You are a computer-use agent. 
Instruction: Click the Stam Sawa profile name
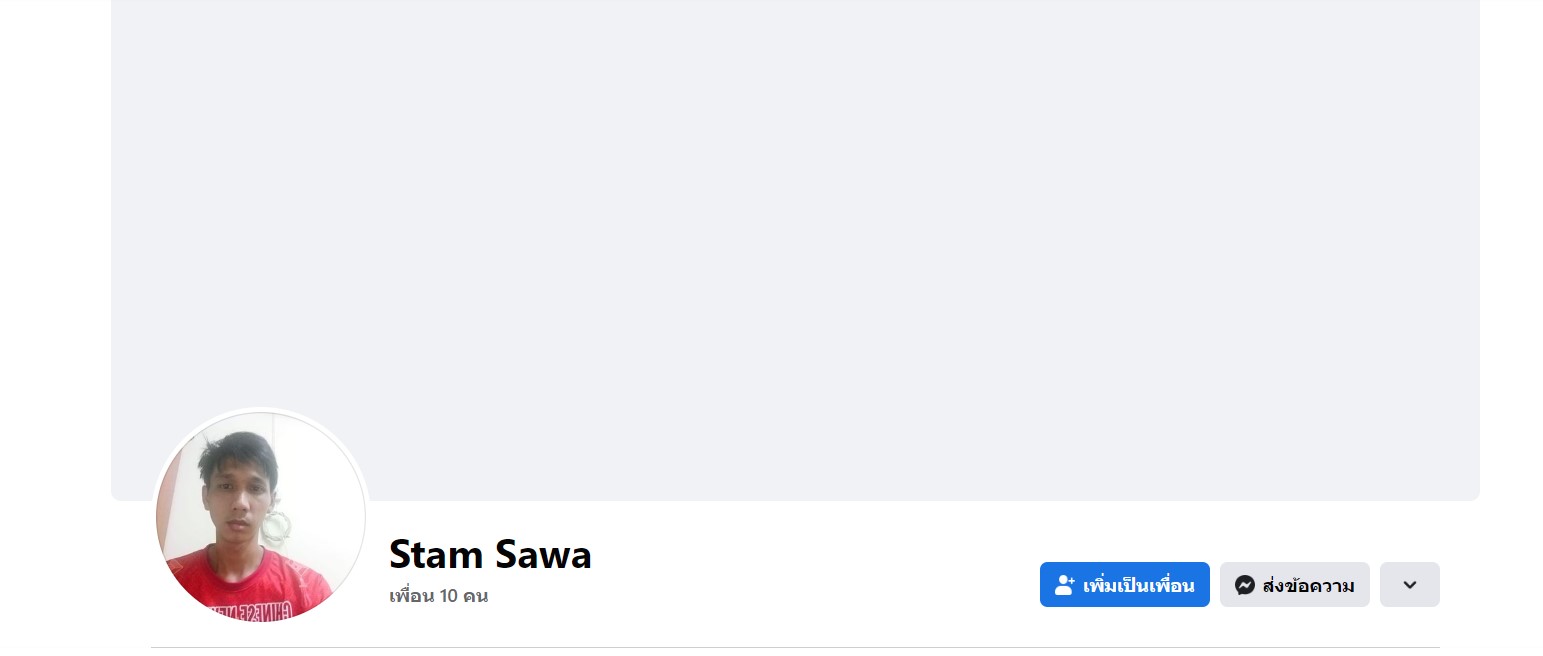[490, 554]
